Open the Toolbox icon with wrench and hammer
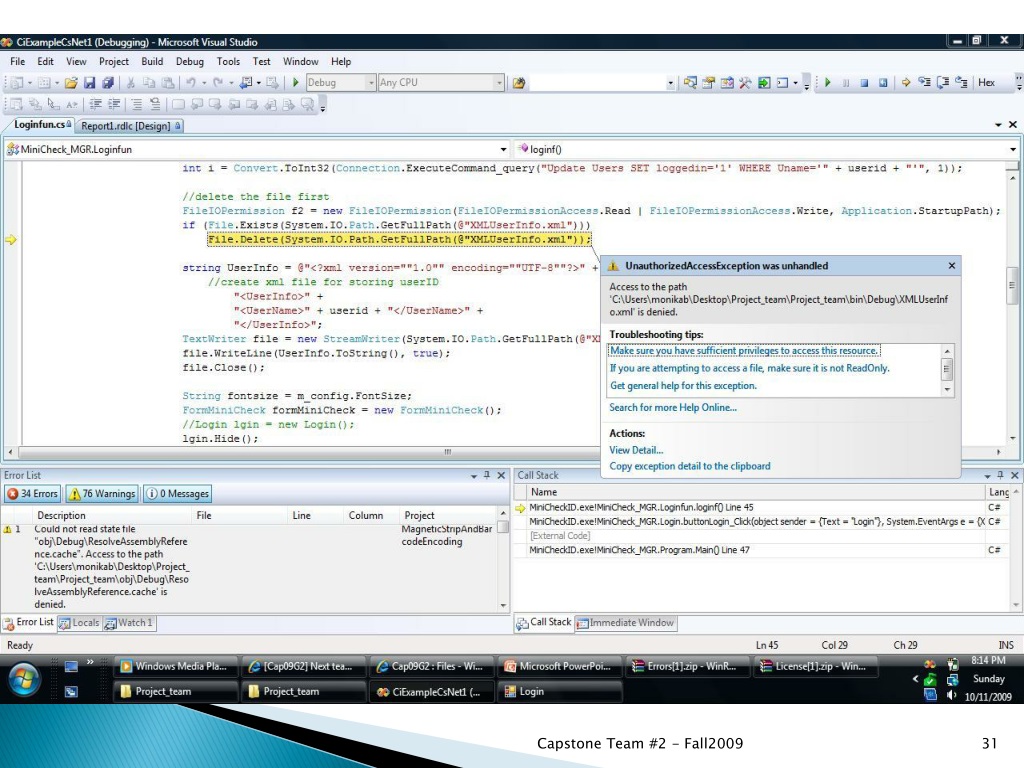The image size is (1024, 768). click(x=745, y=83)
